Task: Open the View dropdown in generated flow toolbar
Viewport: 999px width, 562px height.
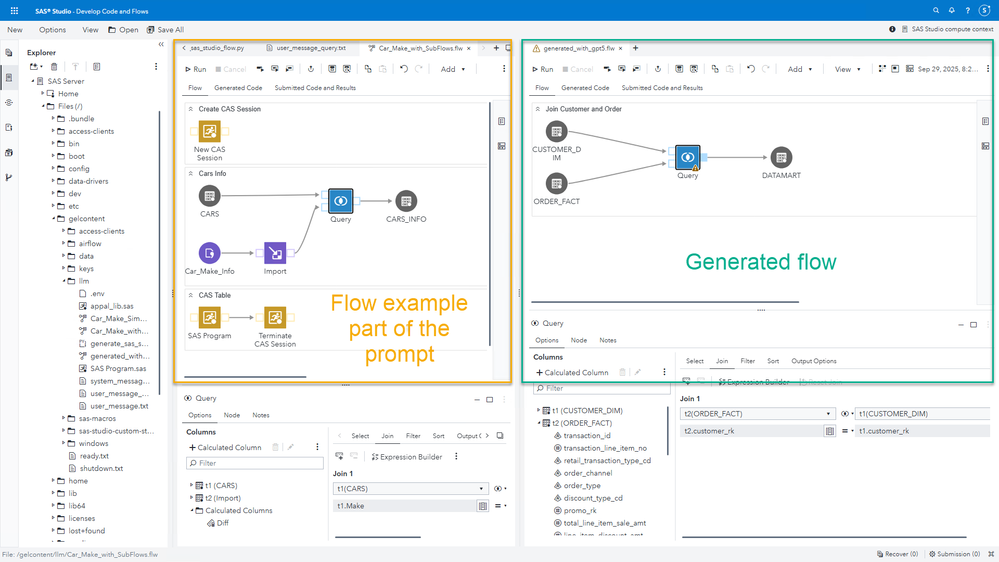Action: (848, 69)
